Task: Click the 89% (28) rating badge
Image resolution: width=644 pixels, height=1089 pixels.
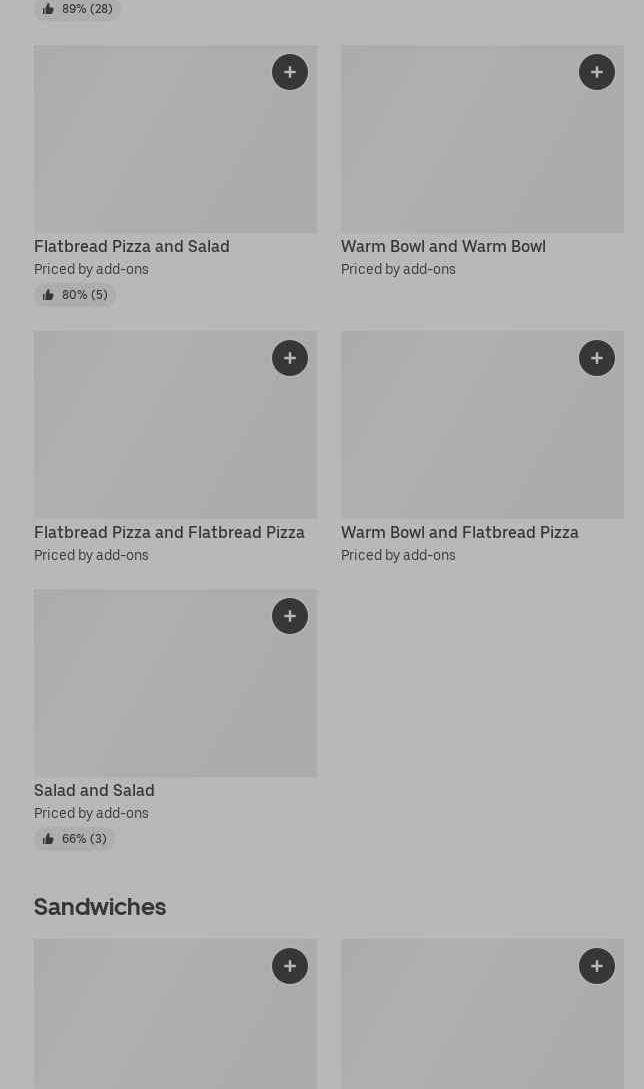Action: click(78, 9)
